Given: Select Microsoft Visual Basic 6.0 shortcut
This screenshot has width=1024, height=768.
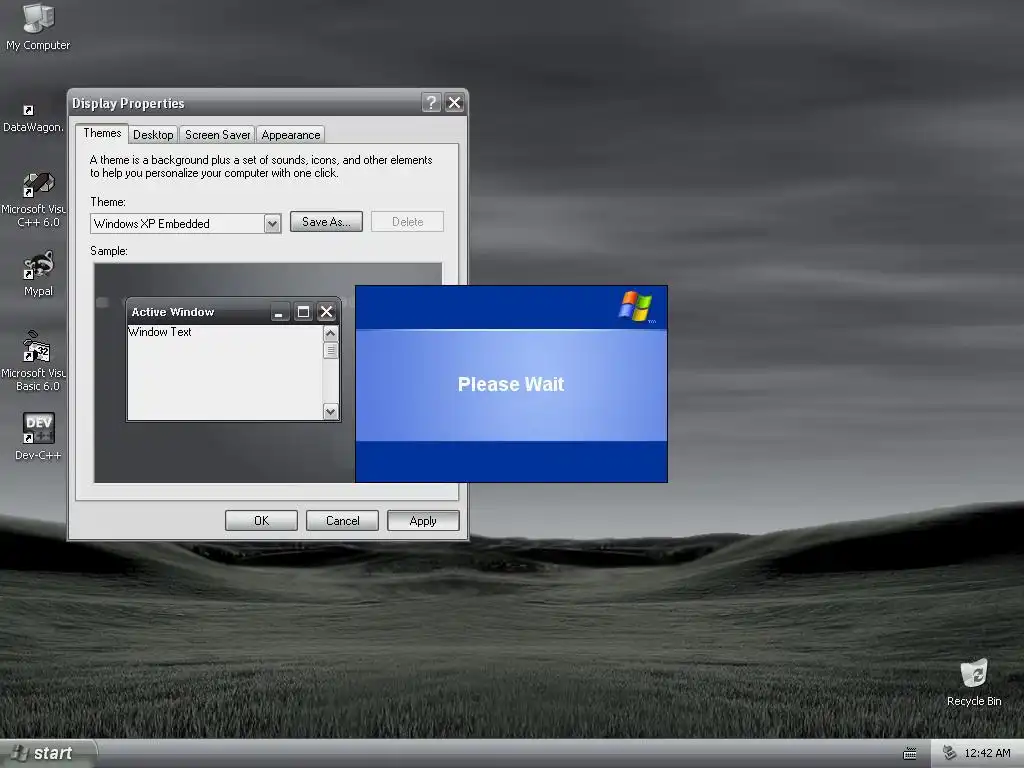Looking at the screenshot, I should (34, 360).
